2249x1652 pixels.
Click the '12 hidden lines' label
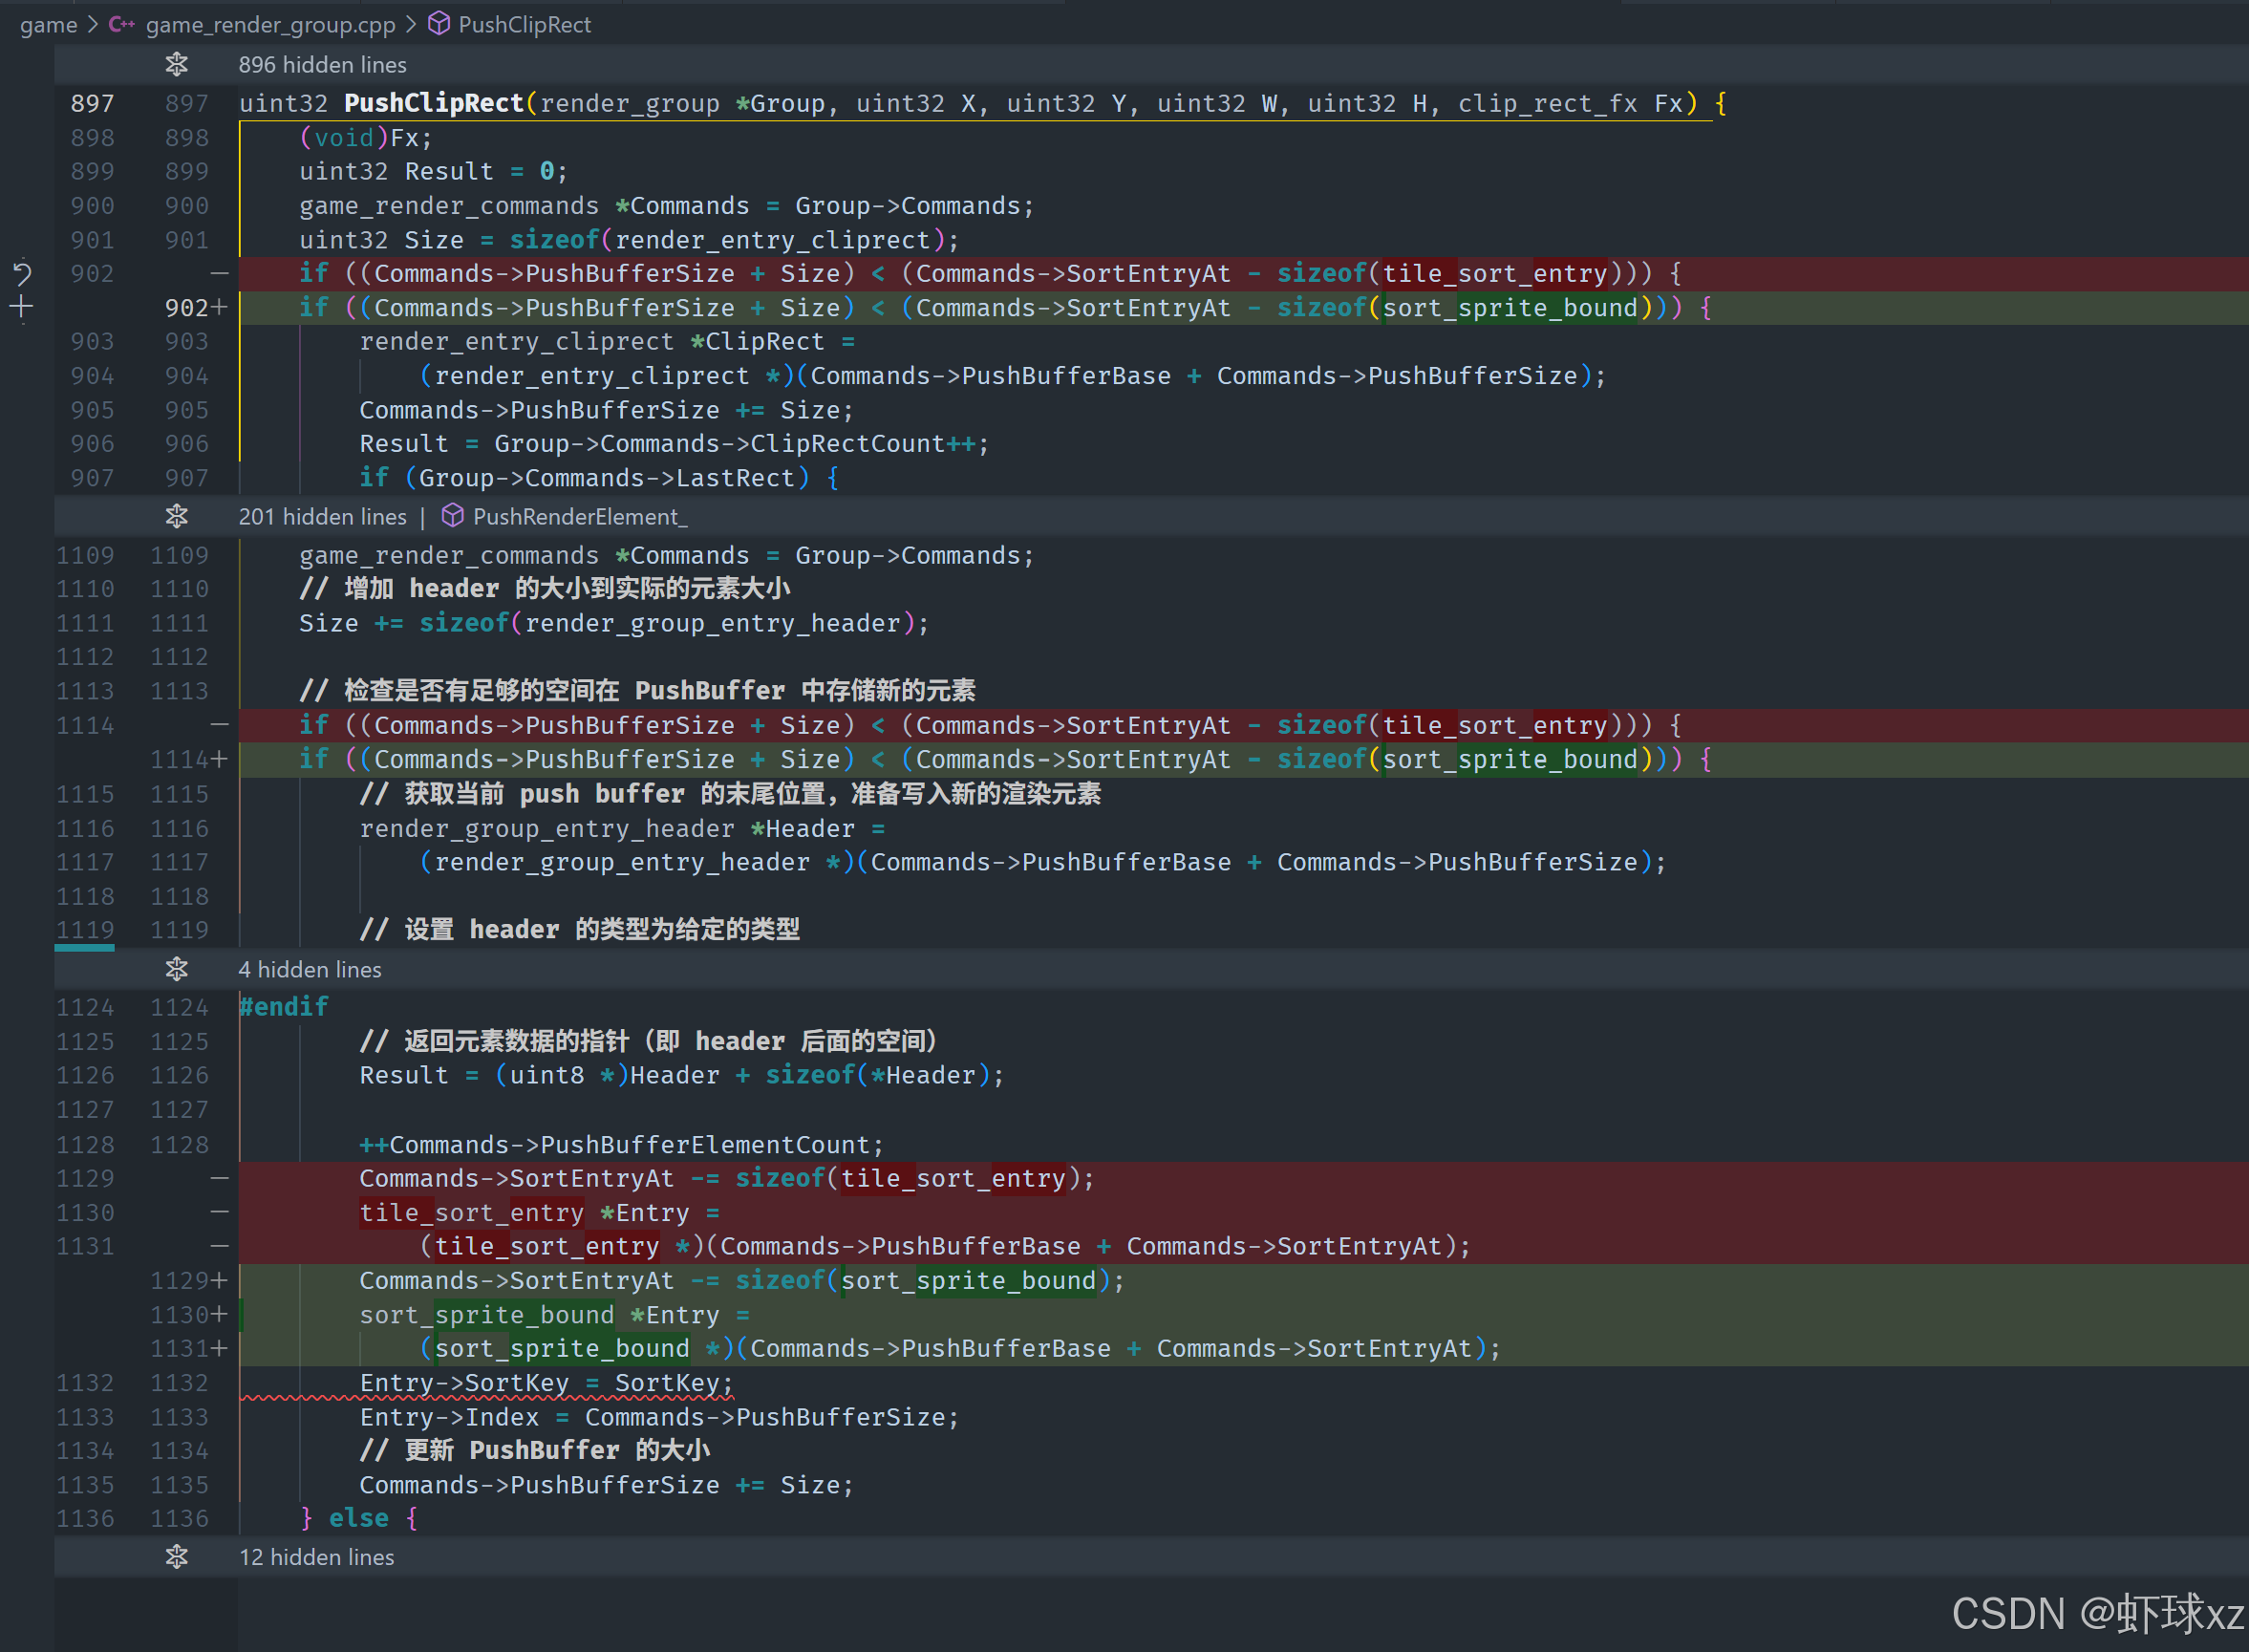coord(316,1557)
